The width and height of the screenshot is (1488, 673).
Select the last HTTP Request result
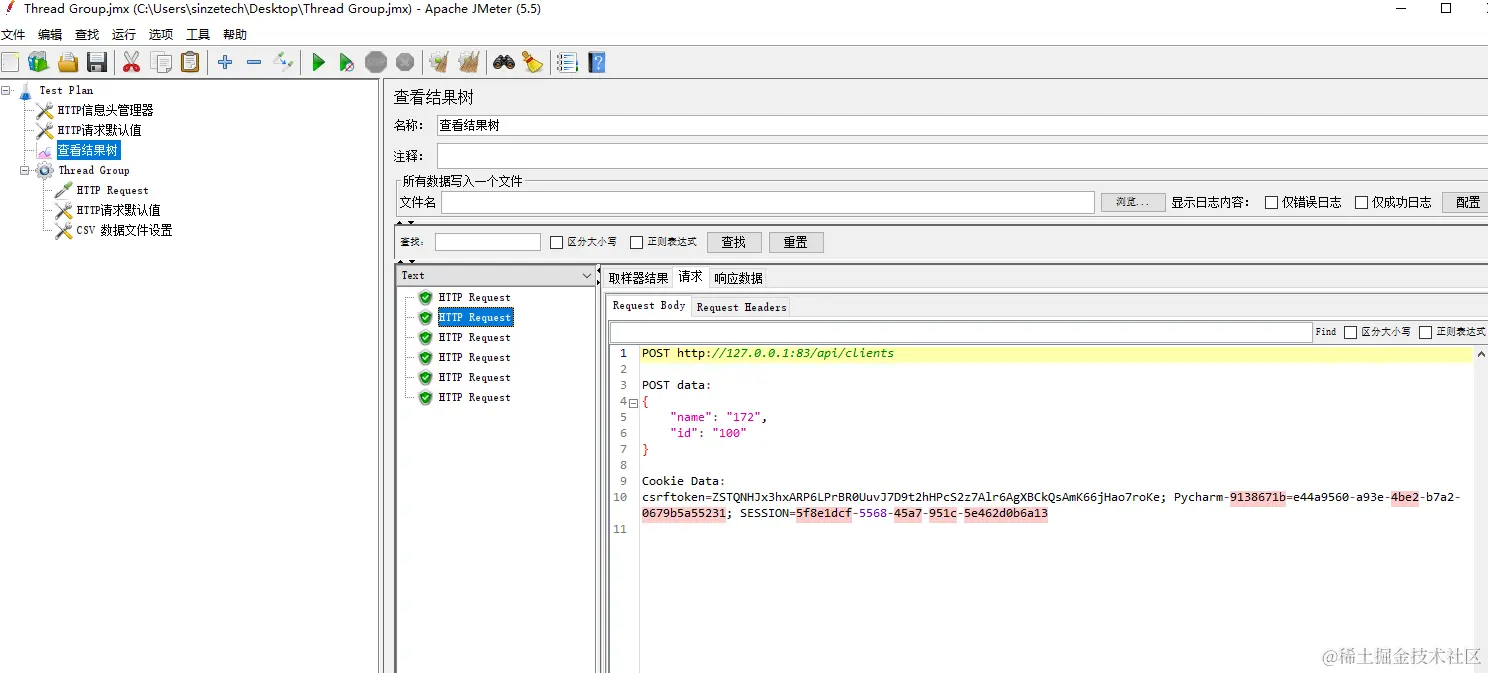pyautogui.click(x=474, y=397)
